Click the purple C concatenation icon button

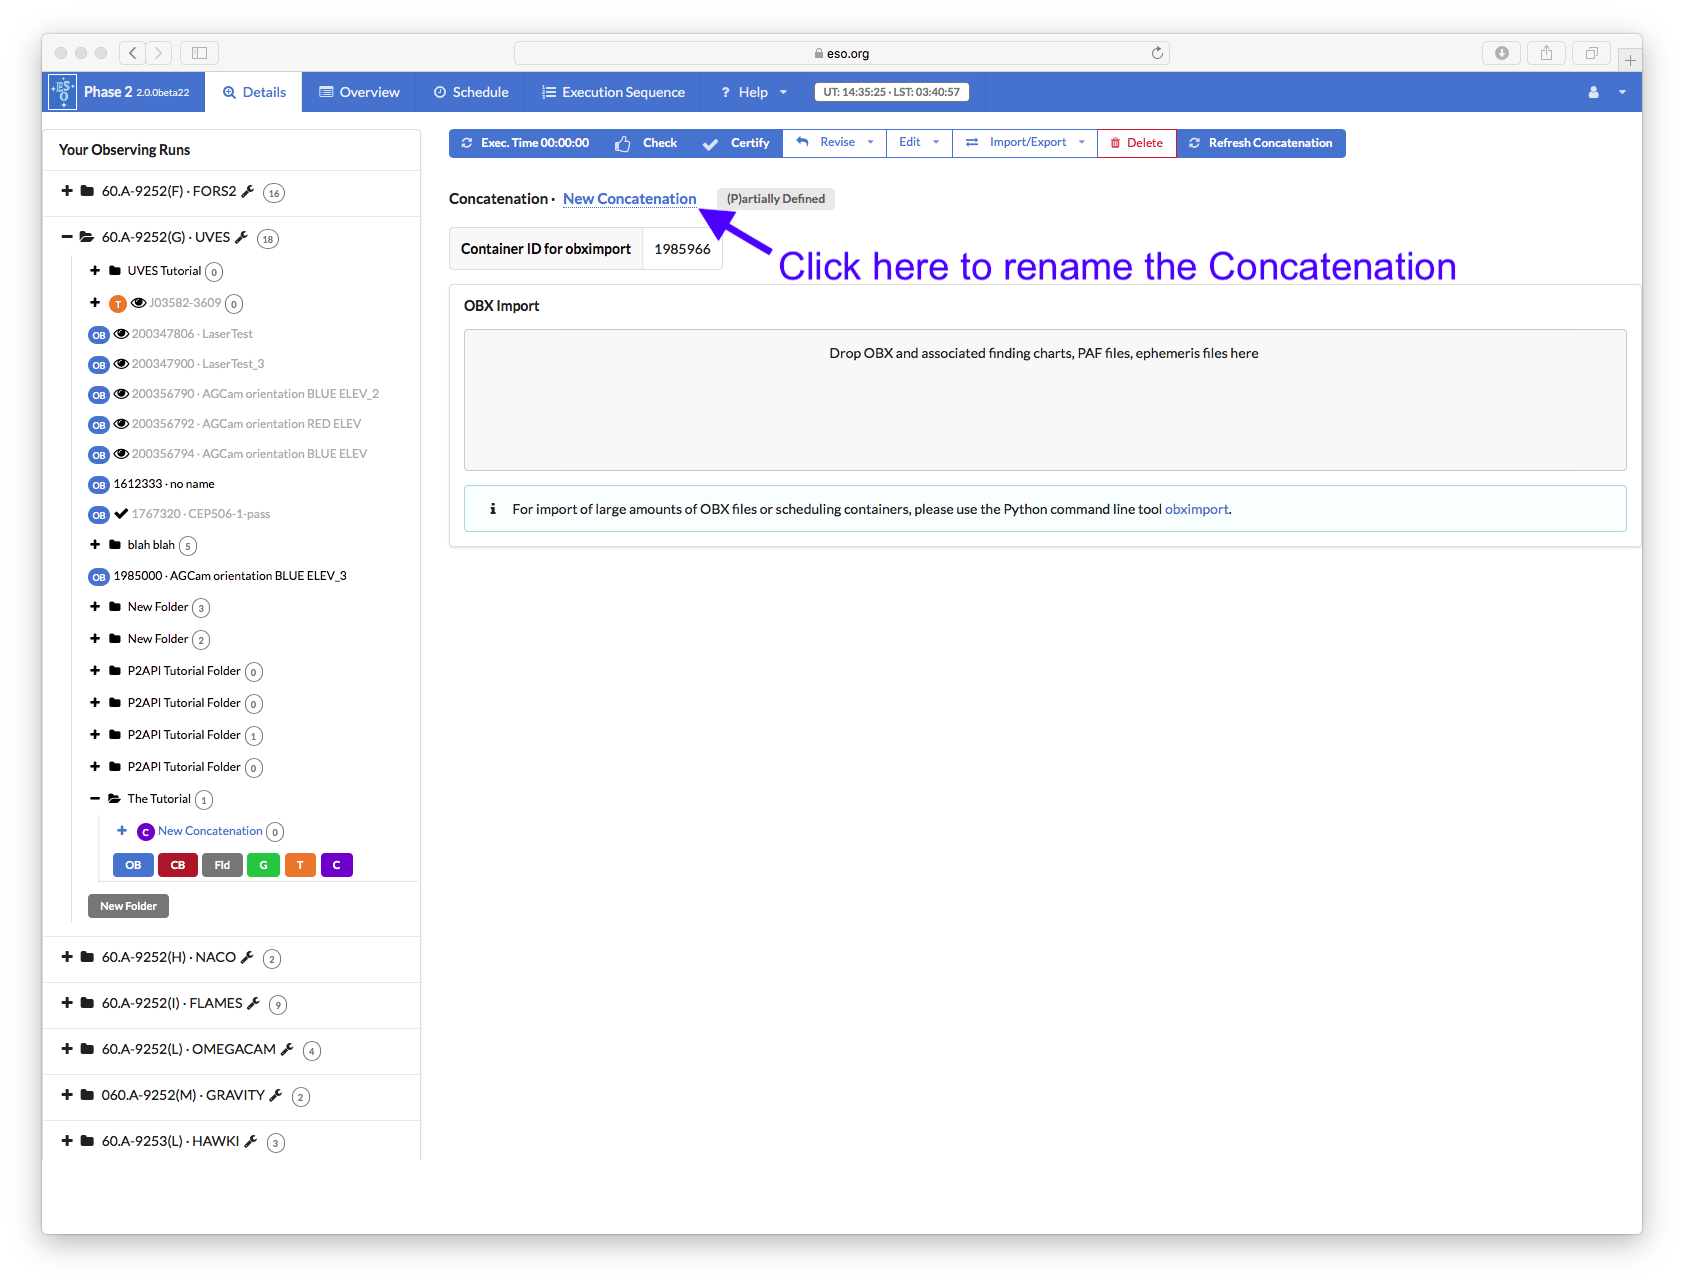[x=337, y=865]
